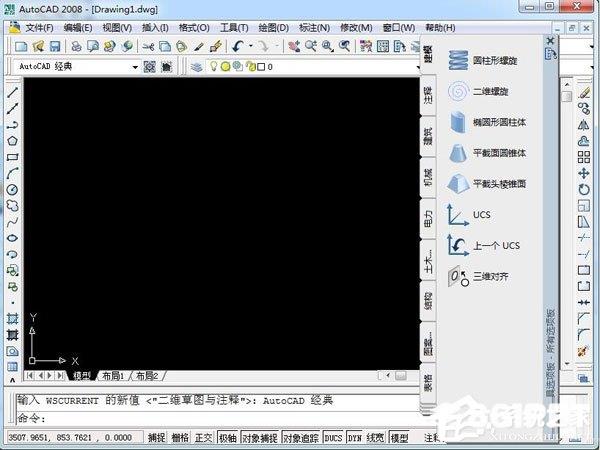The image size is (600, 450).
Task: Click the Save icon
Action: pos(55,47)
